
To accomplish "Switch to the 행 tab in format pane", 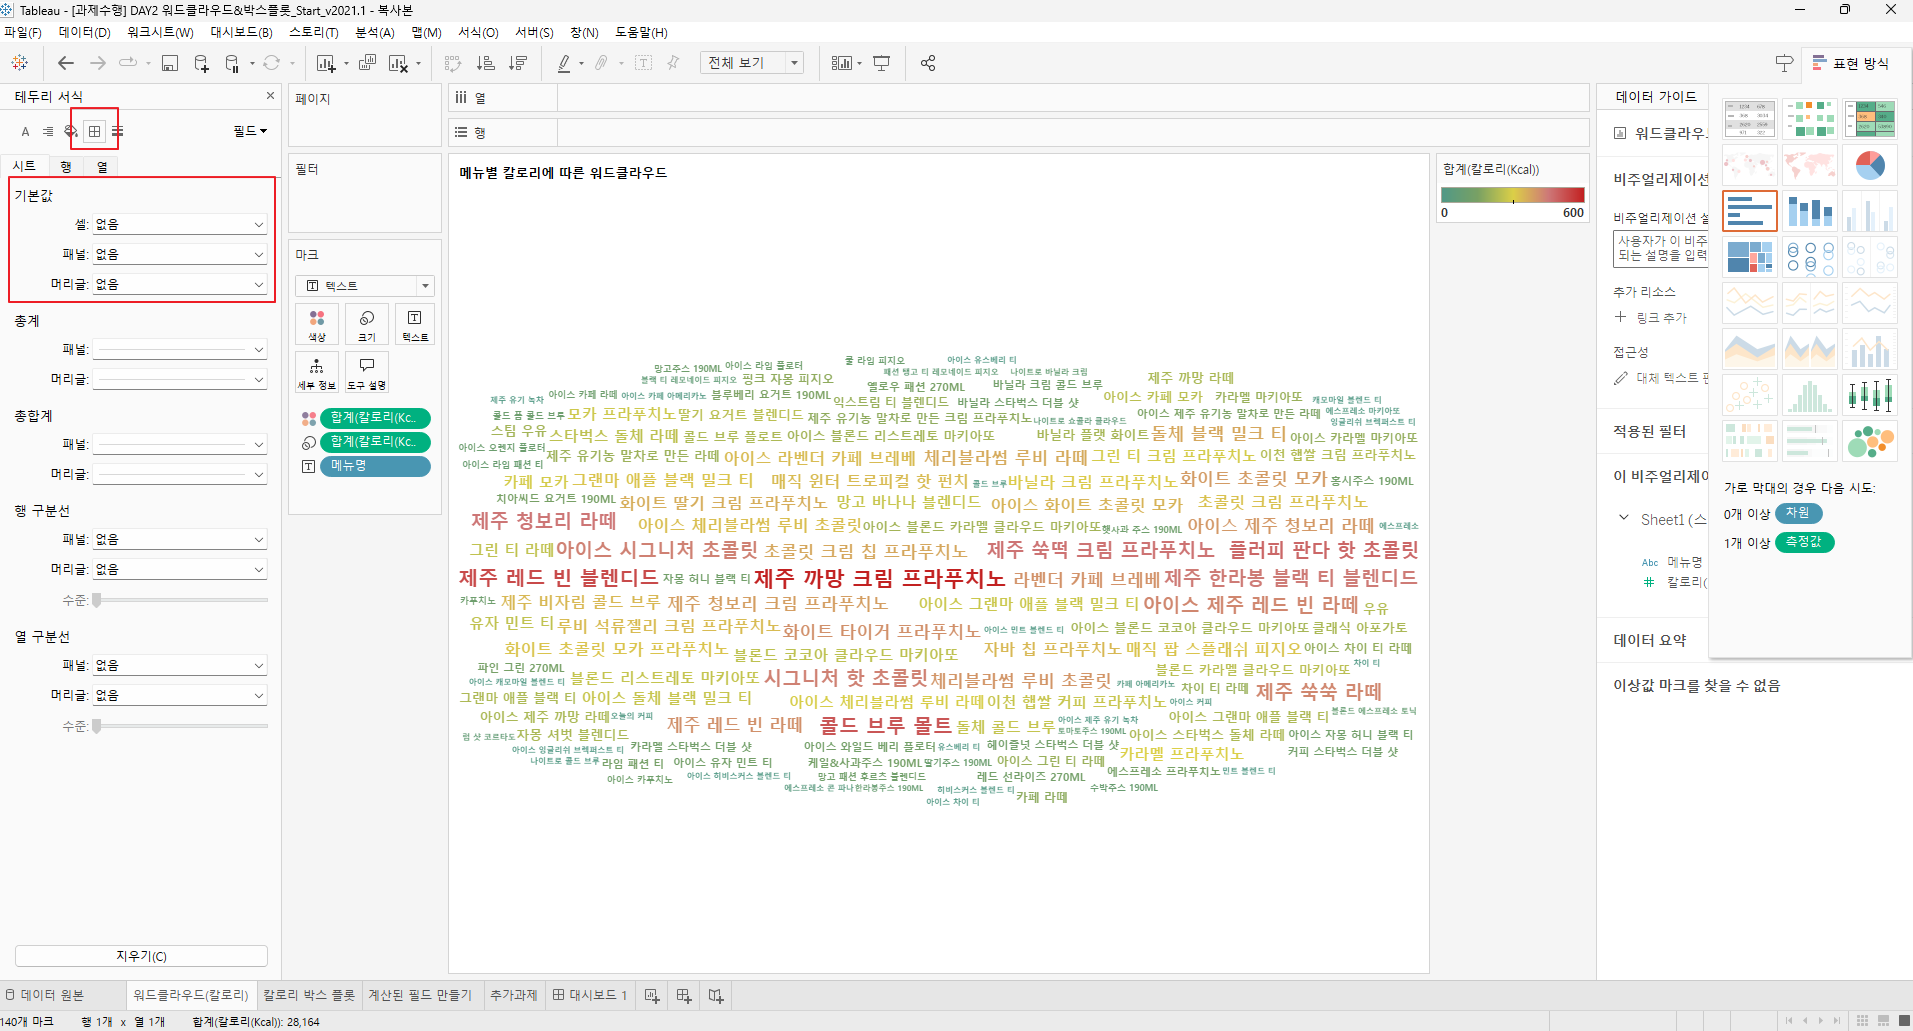I will point(66,166).
